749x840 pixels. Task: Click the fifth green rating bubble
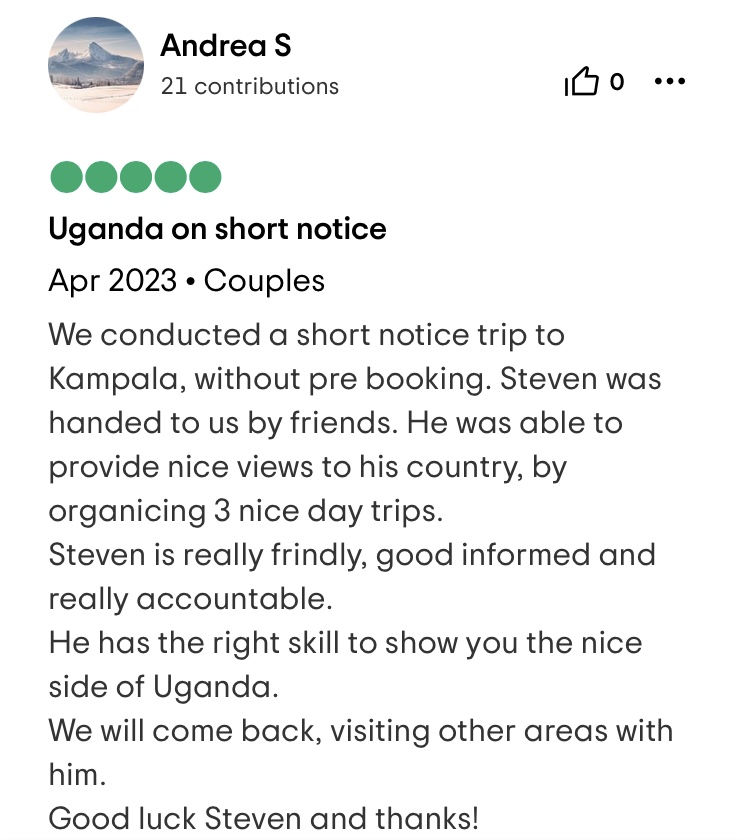point(204,177)
